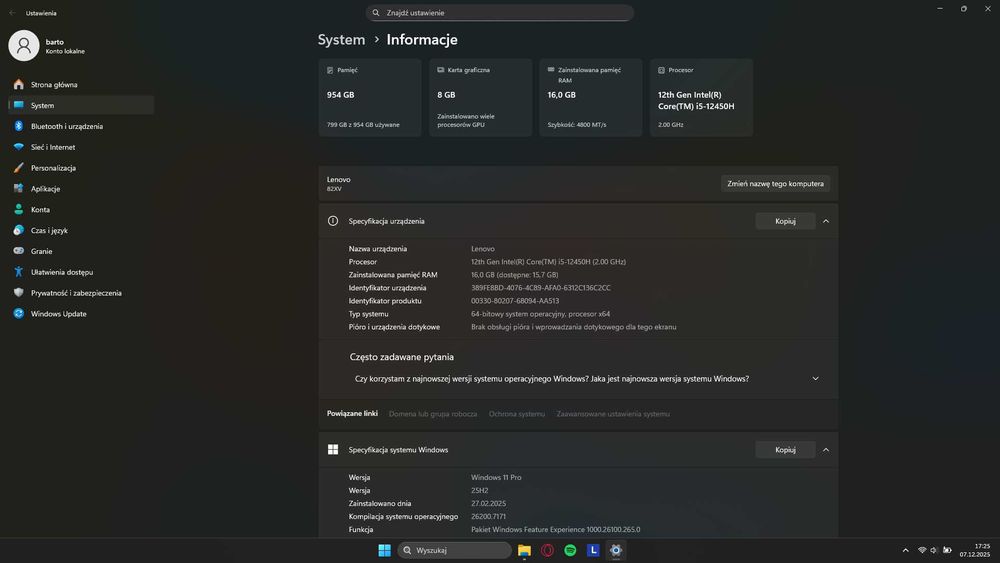Screen dimensions: 1000x563
Task: Select the Windows 11 Pro value
Action: coord(496,477)
